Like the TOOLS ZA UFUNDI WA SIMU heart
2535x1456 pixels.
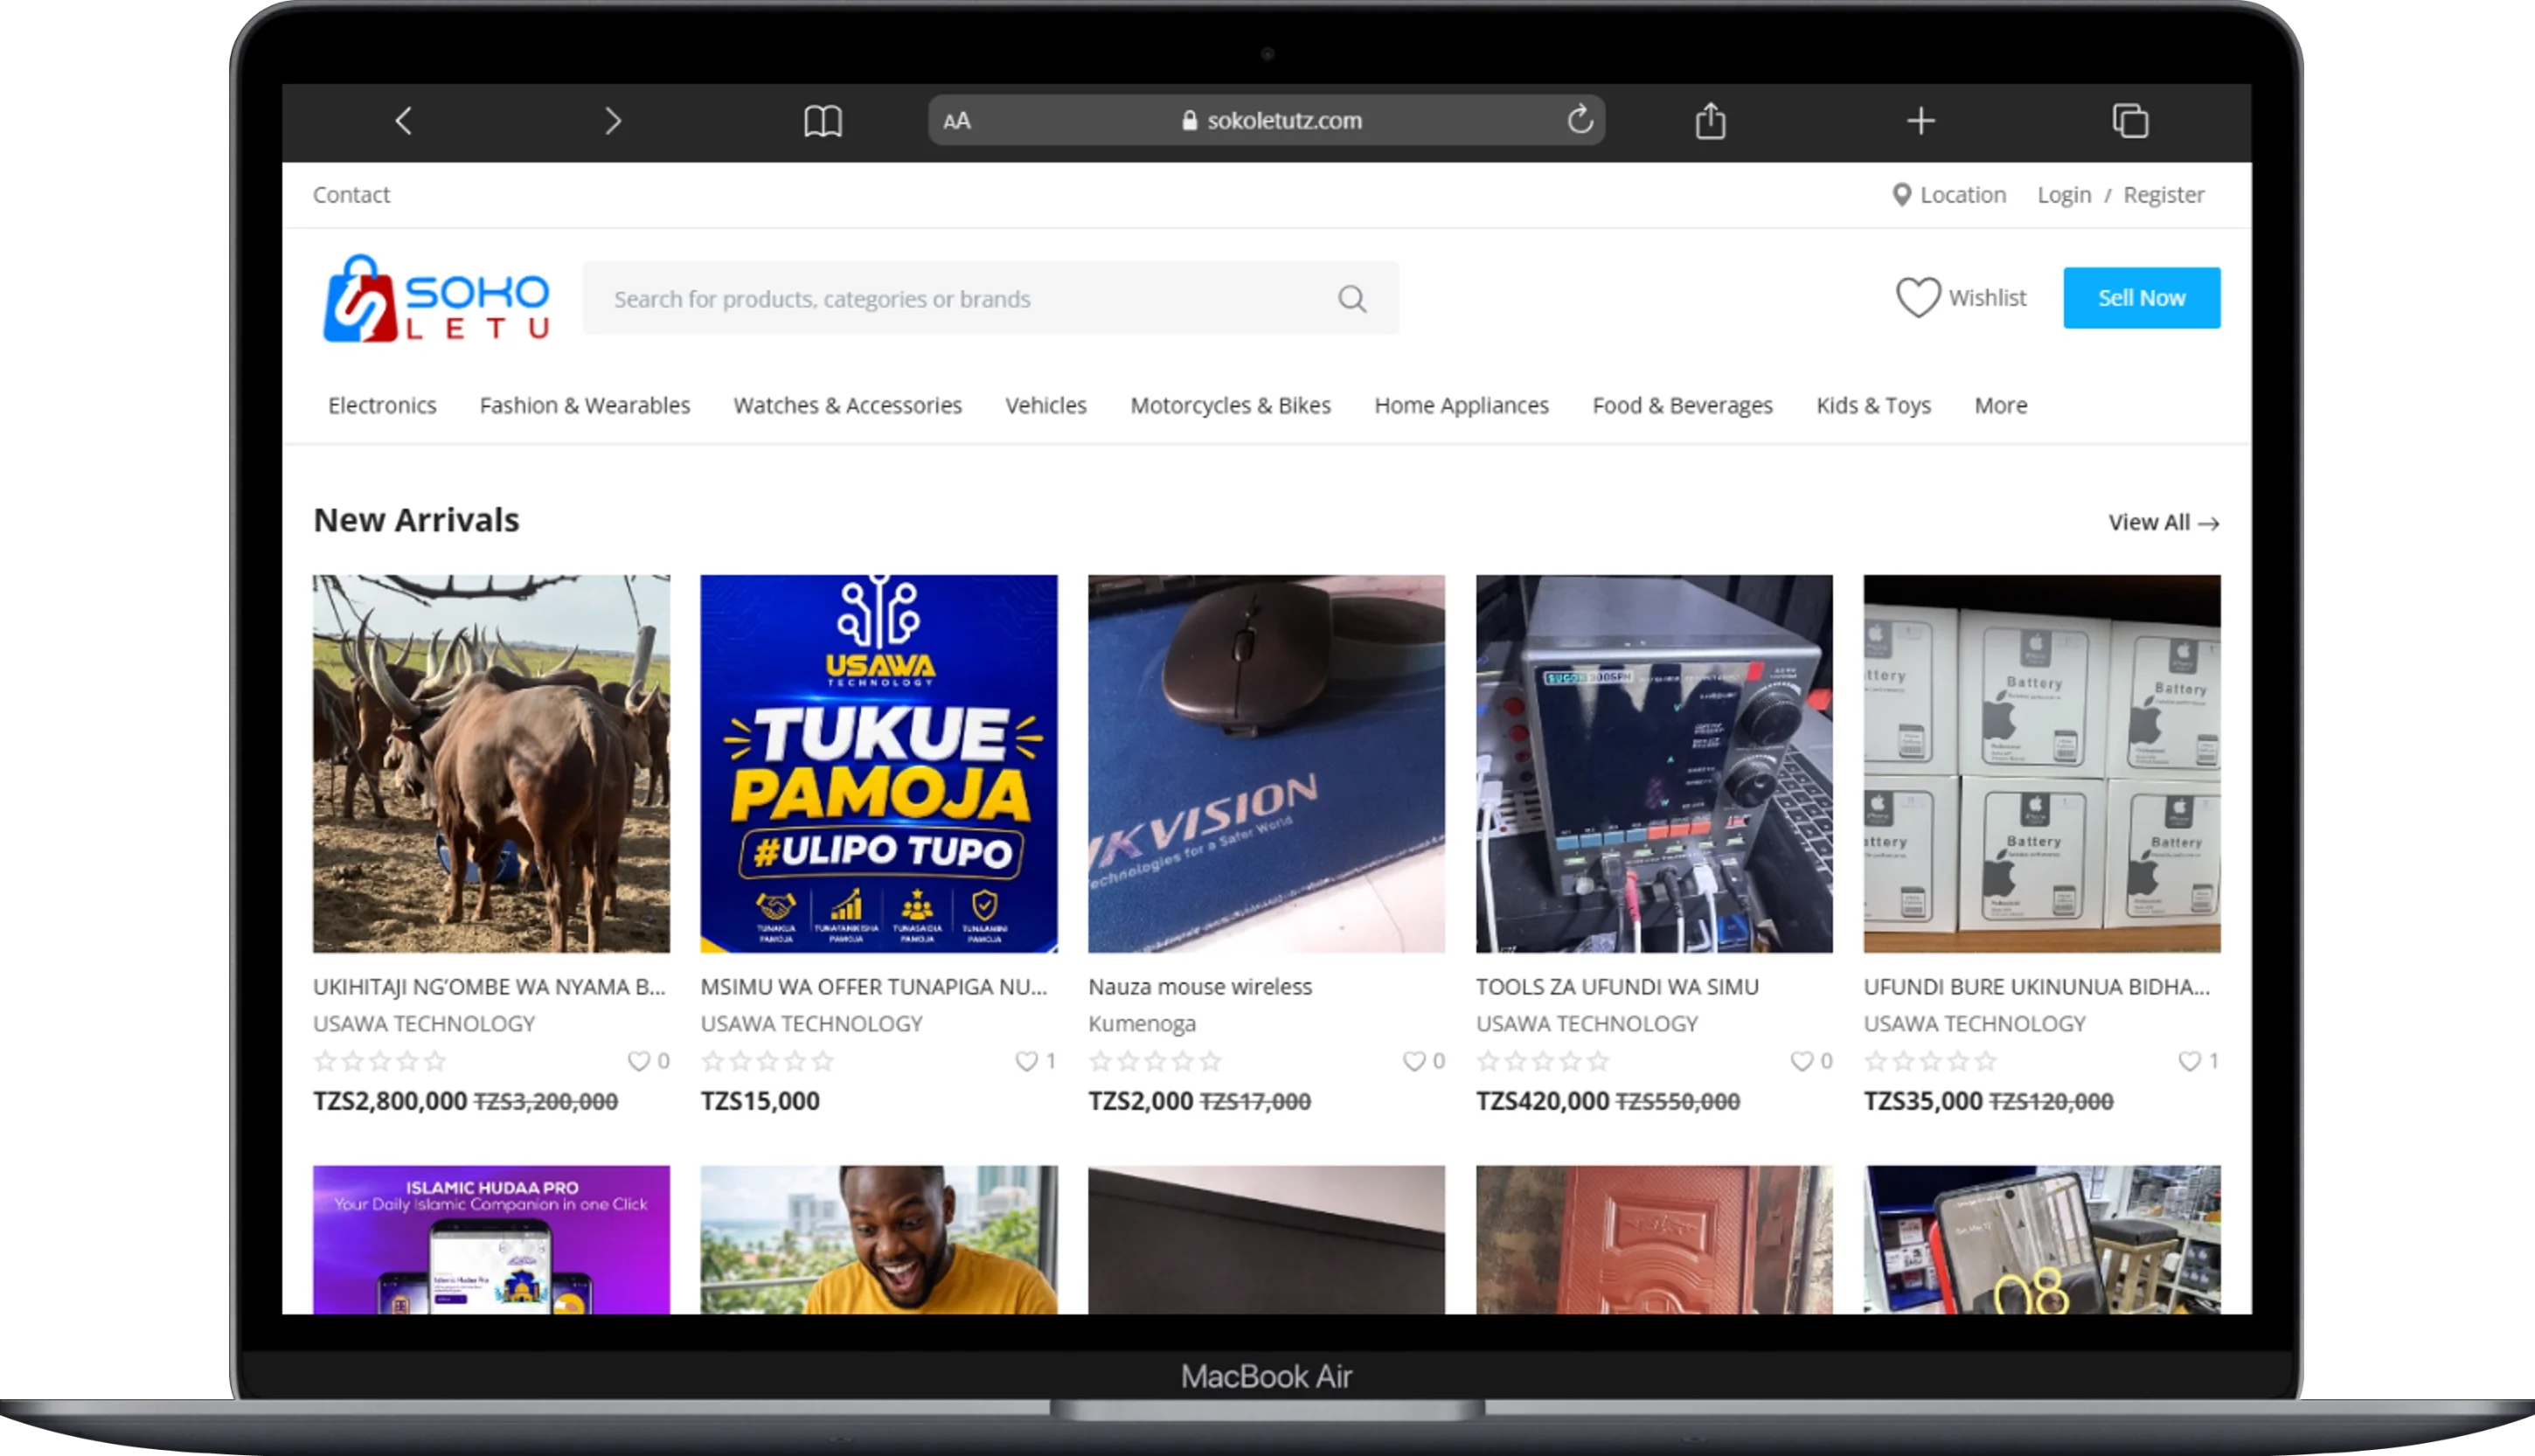1801,1061
